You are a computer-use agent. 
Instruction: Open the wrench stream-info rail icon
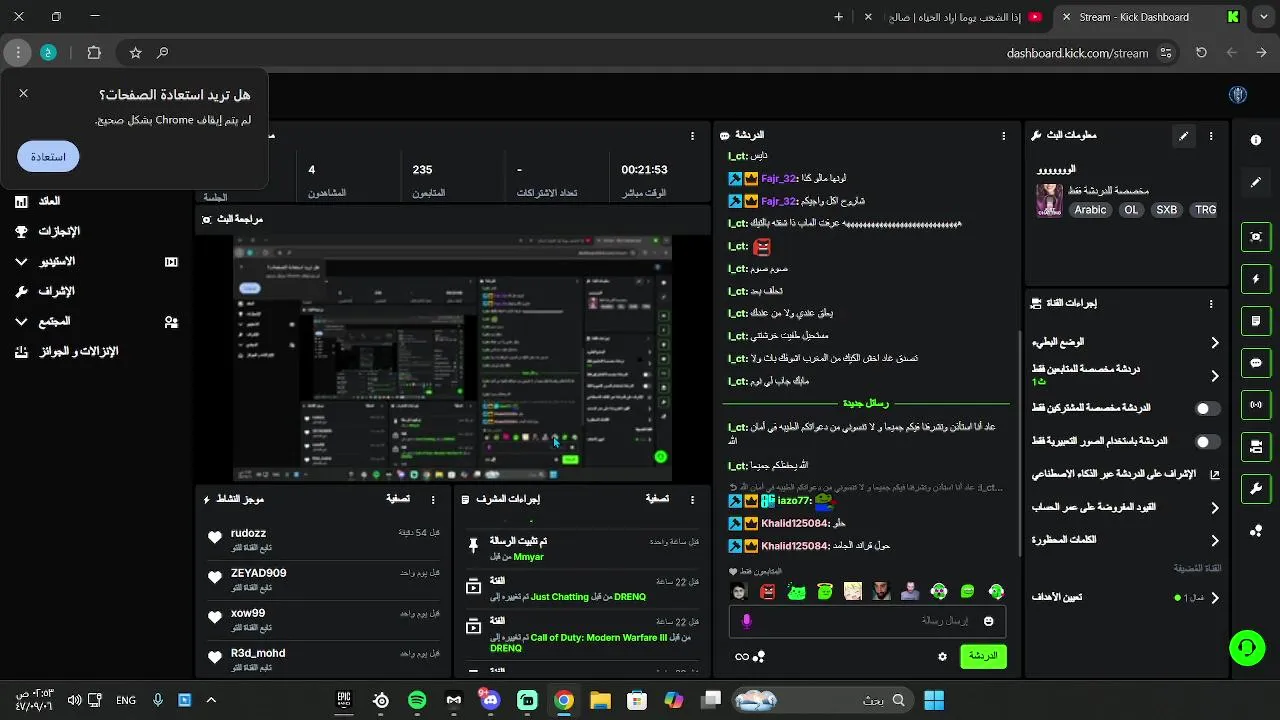click(x=1256, y=488)
